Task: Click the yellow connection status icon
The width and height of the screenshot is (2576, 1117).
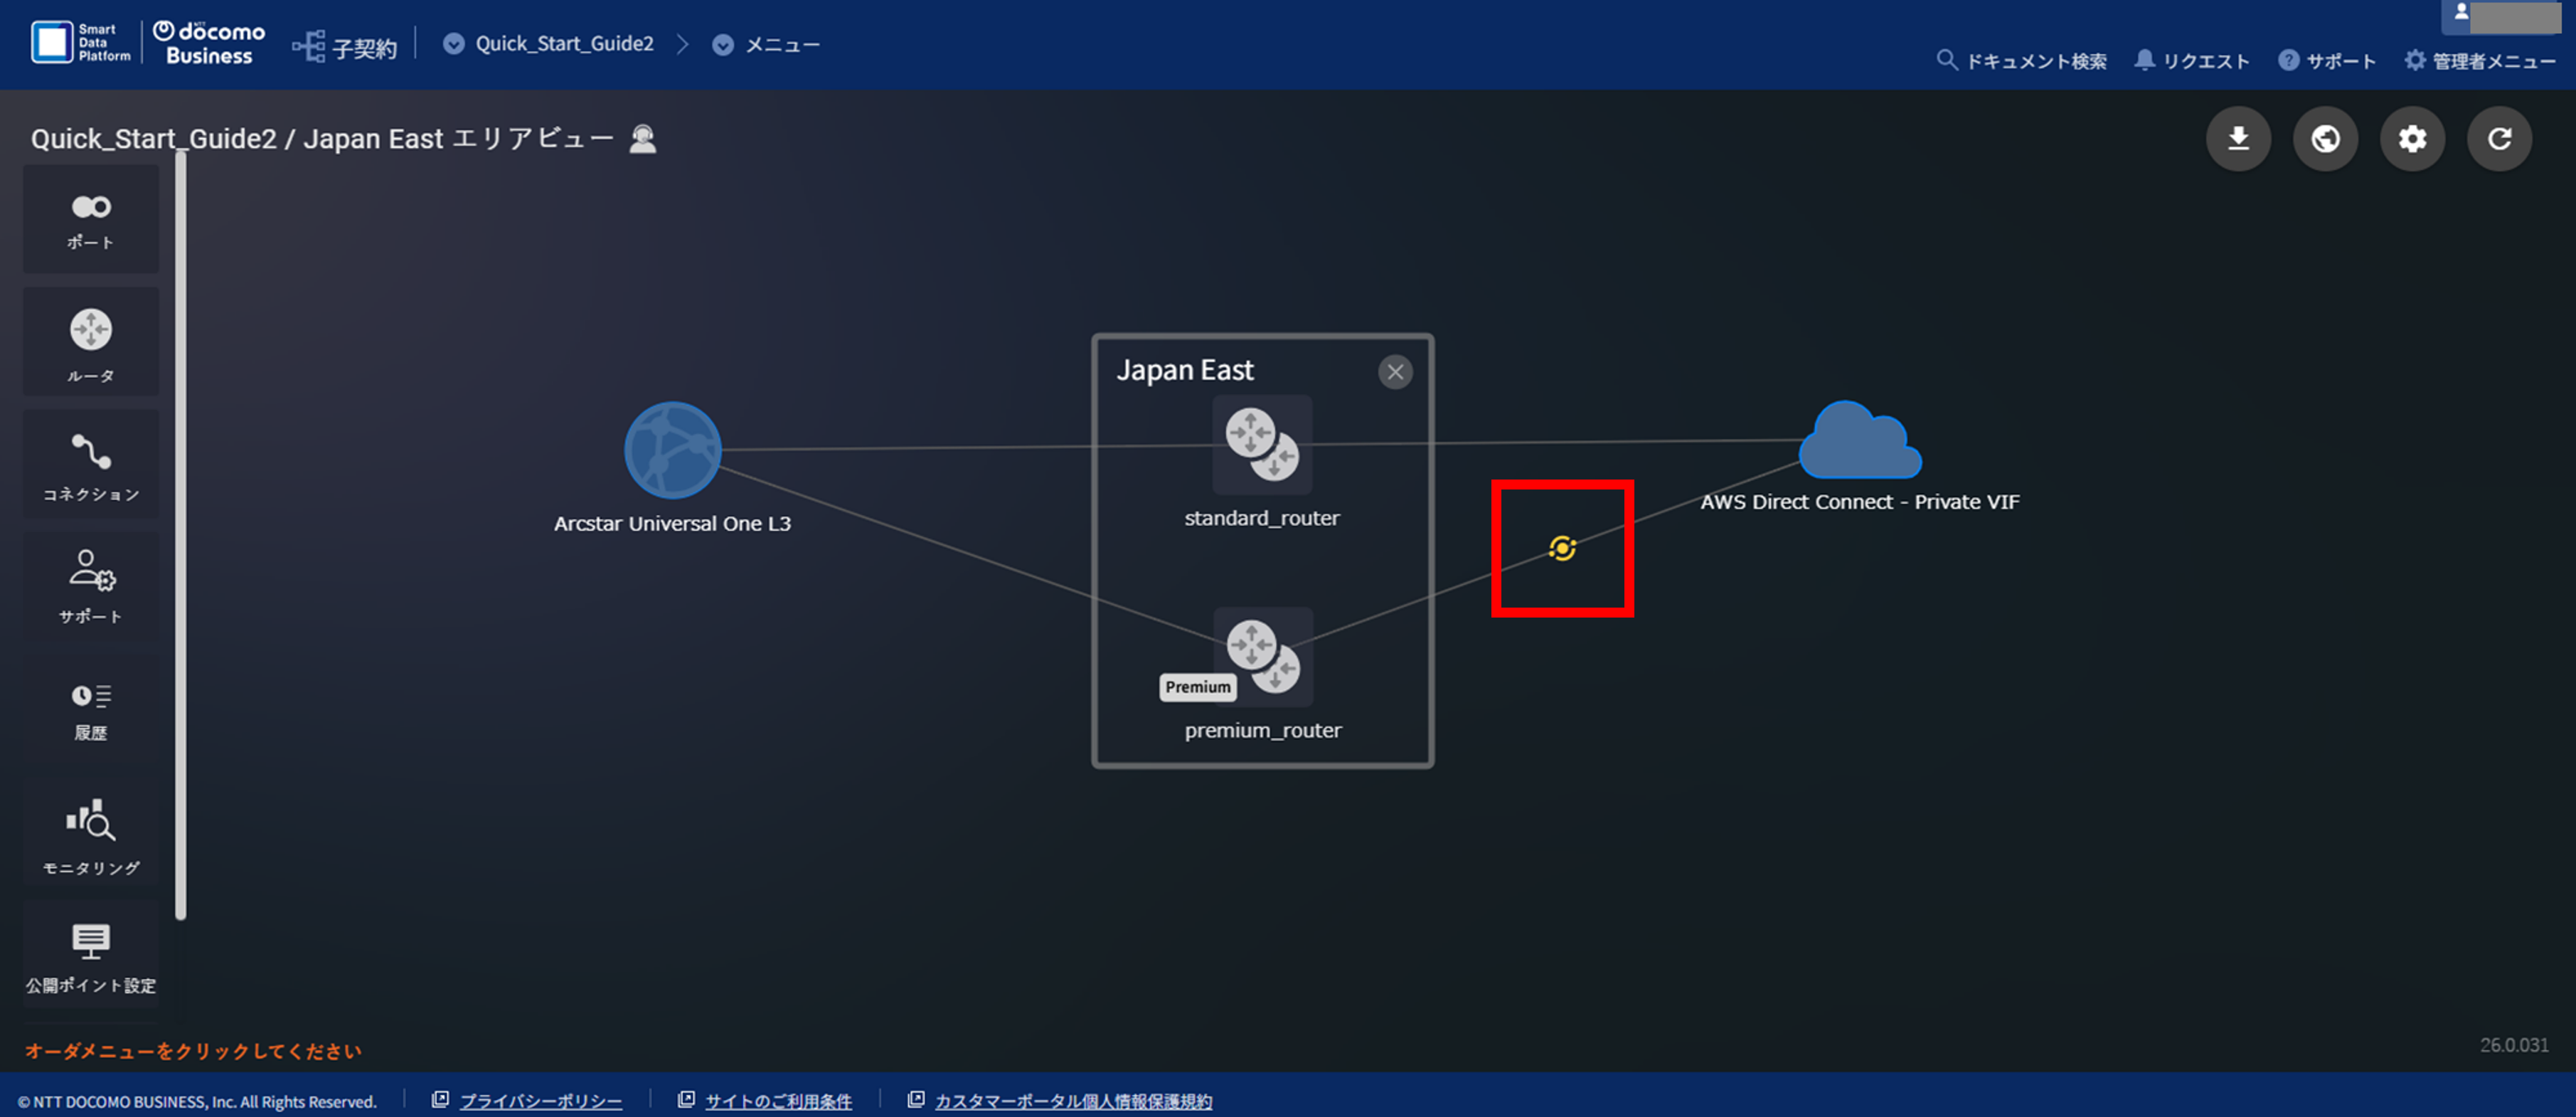Action: click(x=1562, y=548)
